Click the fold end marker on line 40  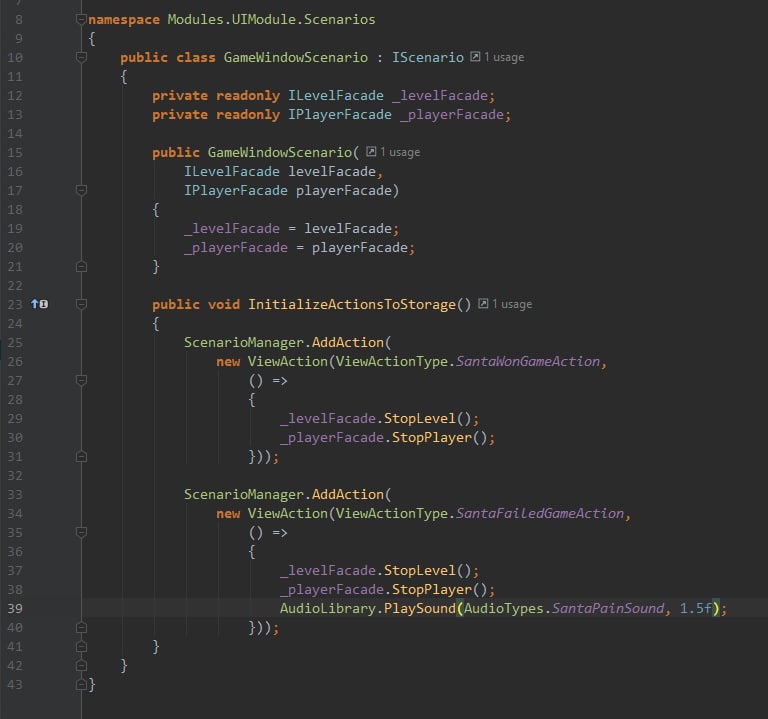point(81,627)
